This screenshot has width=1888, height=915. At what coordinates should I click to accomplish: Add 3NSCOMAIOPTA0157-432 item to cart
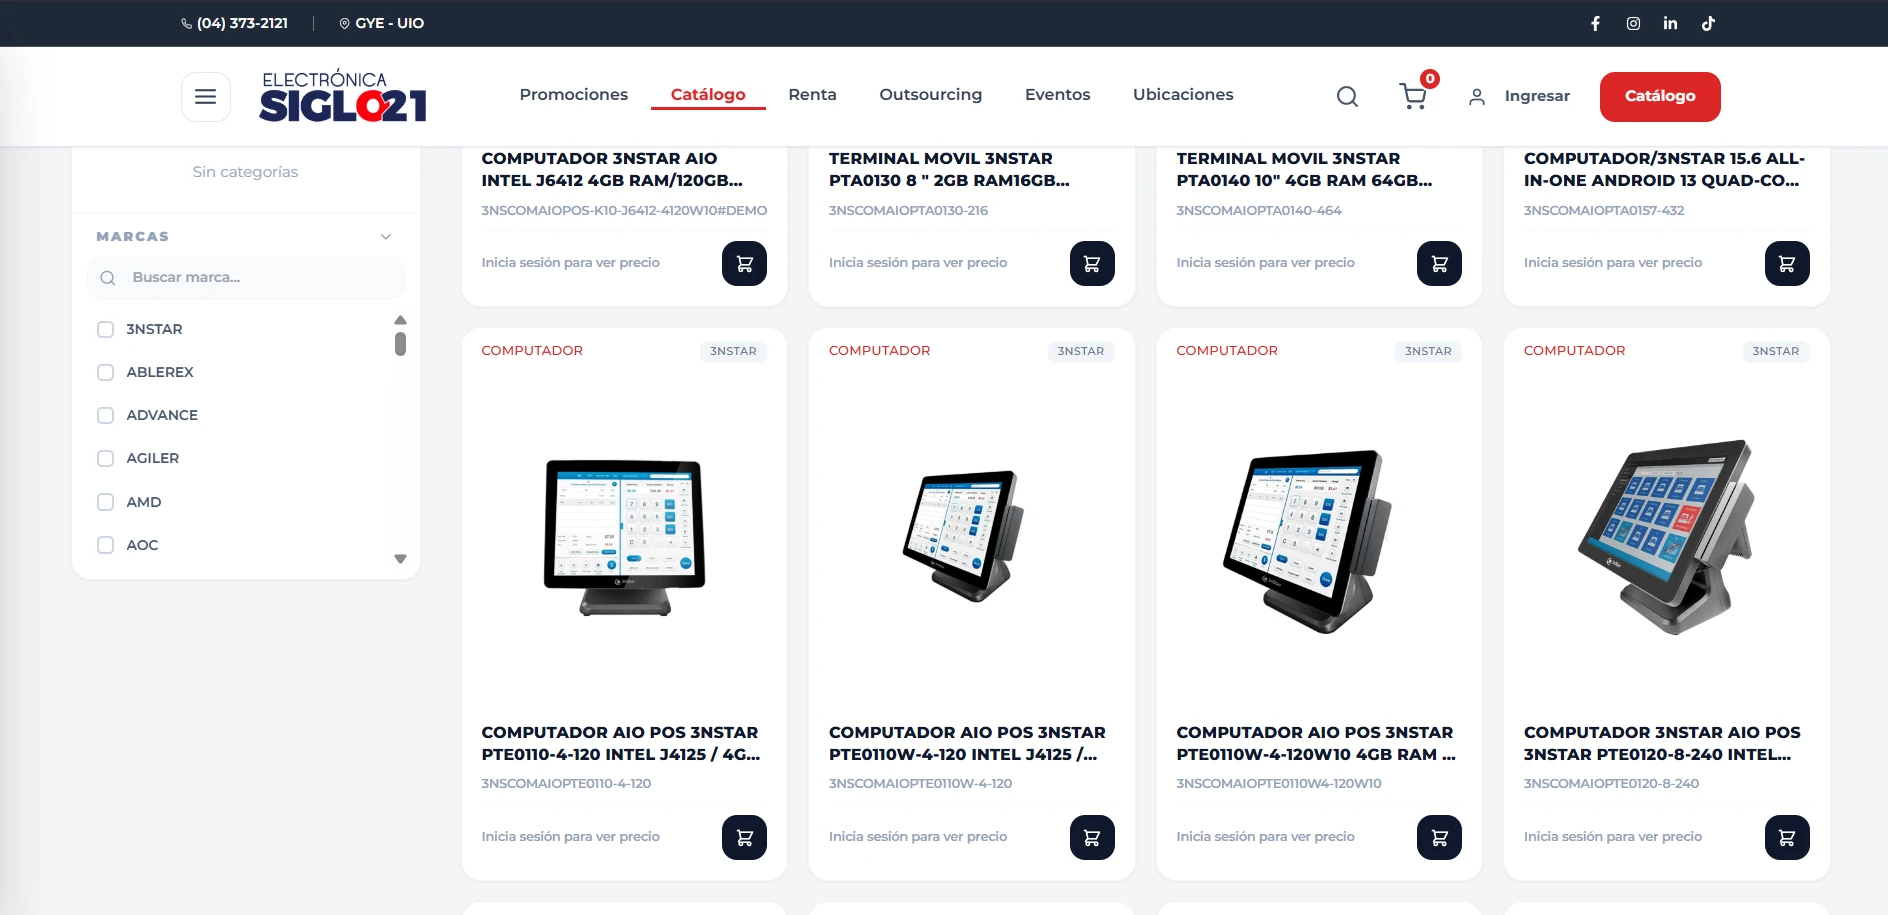point(1787,263)
